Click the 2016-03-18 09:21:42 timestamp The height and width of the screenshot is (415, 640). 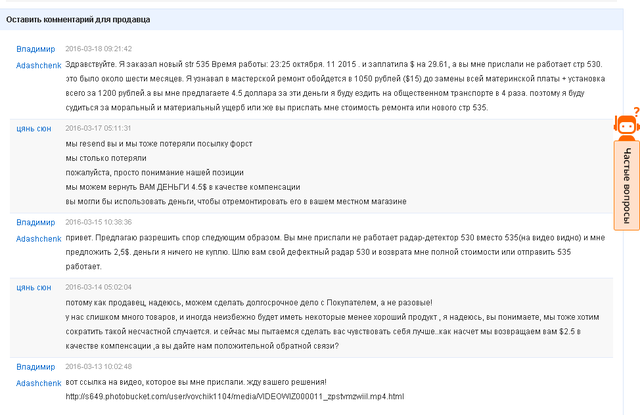coord(98,49)
